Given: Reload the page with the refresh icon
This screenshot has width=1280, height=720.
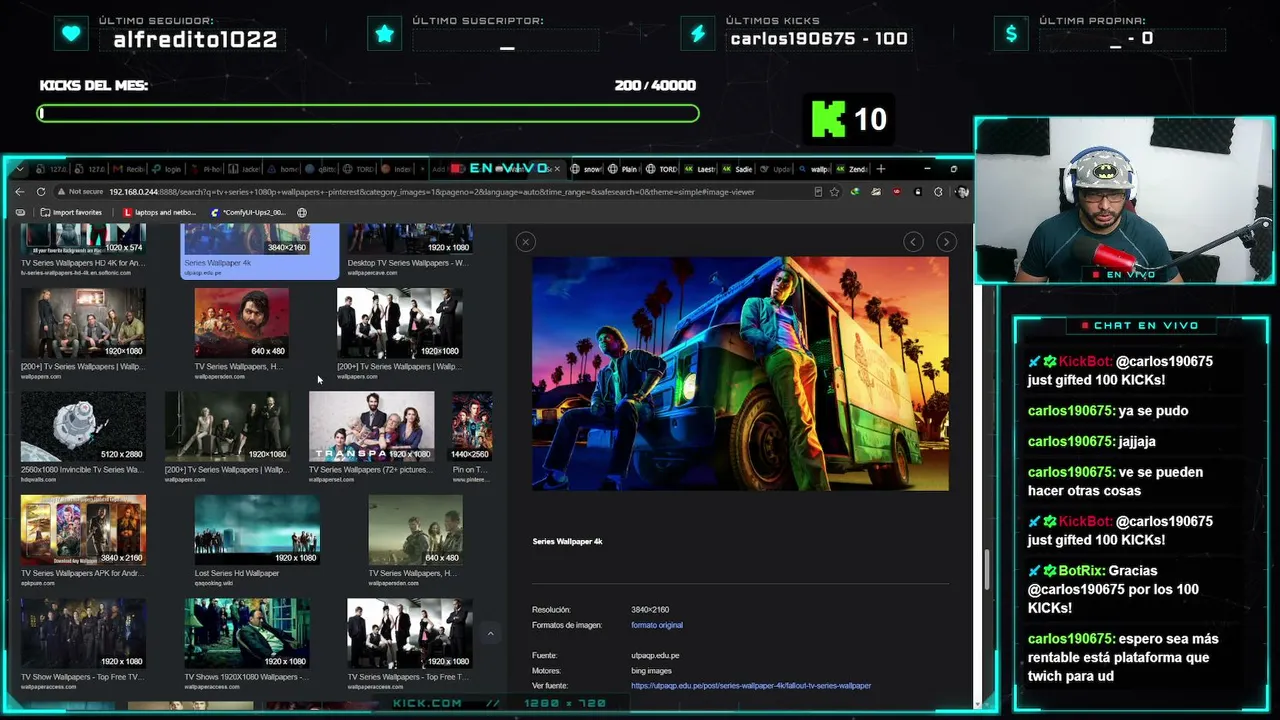Looking at the screenshot, I should click(41, 192).
